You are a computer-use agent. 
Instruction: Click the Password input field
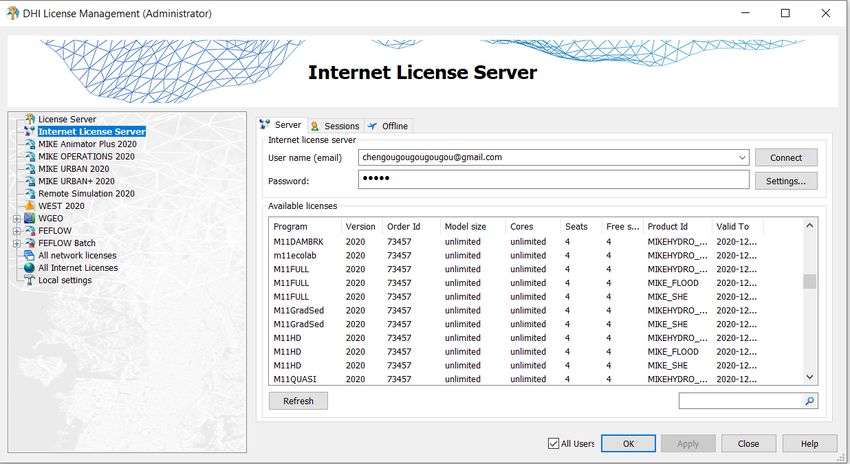(x=553, y=179)
